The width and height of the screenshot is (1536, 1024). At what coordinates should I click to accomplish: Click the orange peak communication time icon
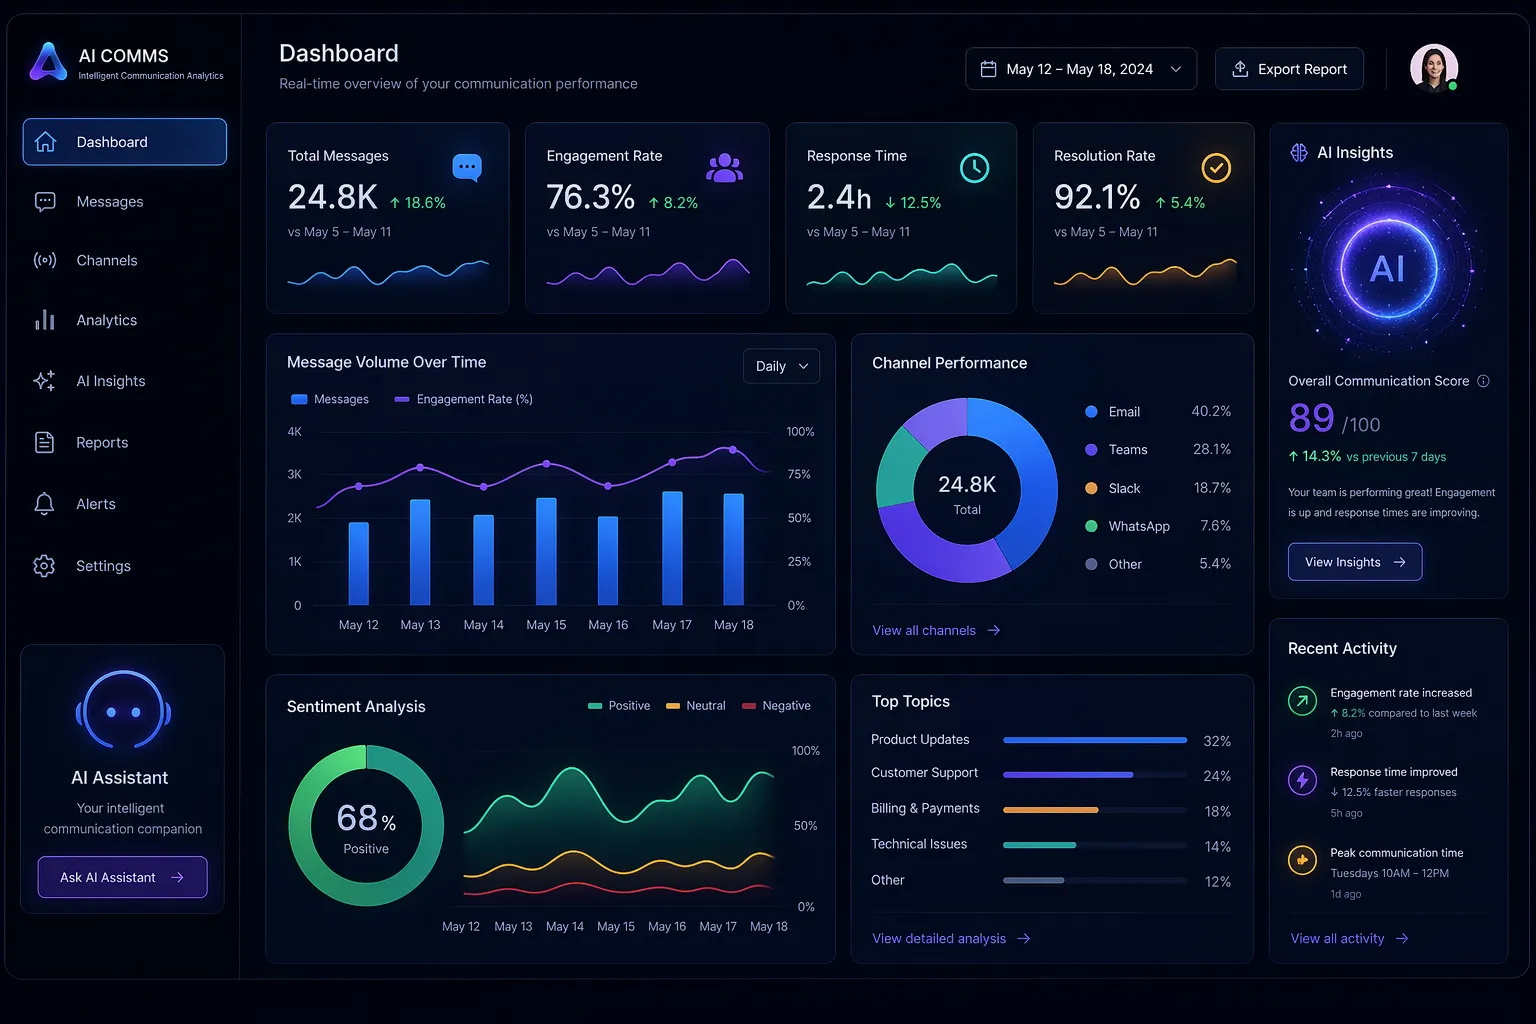click(x=1302, y=860)
